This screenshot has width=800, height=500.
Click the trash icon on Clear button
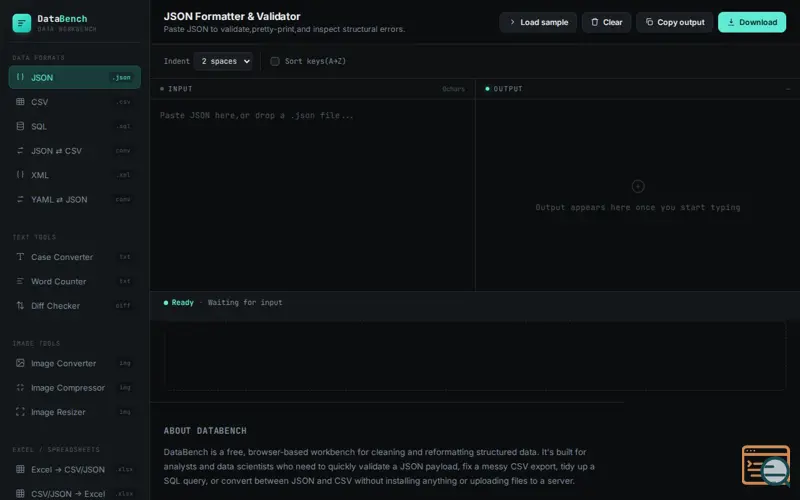[x=594, y=22]
